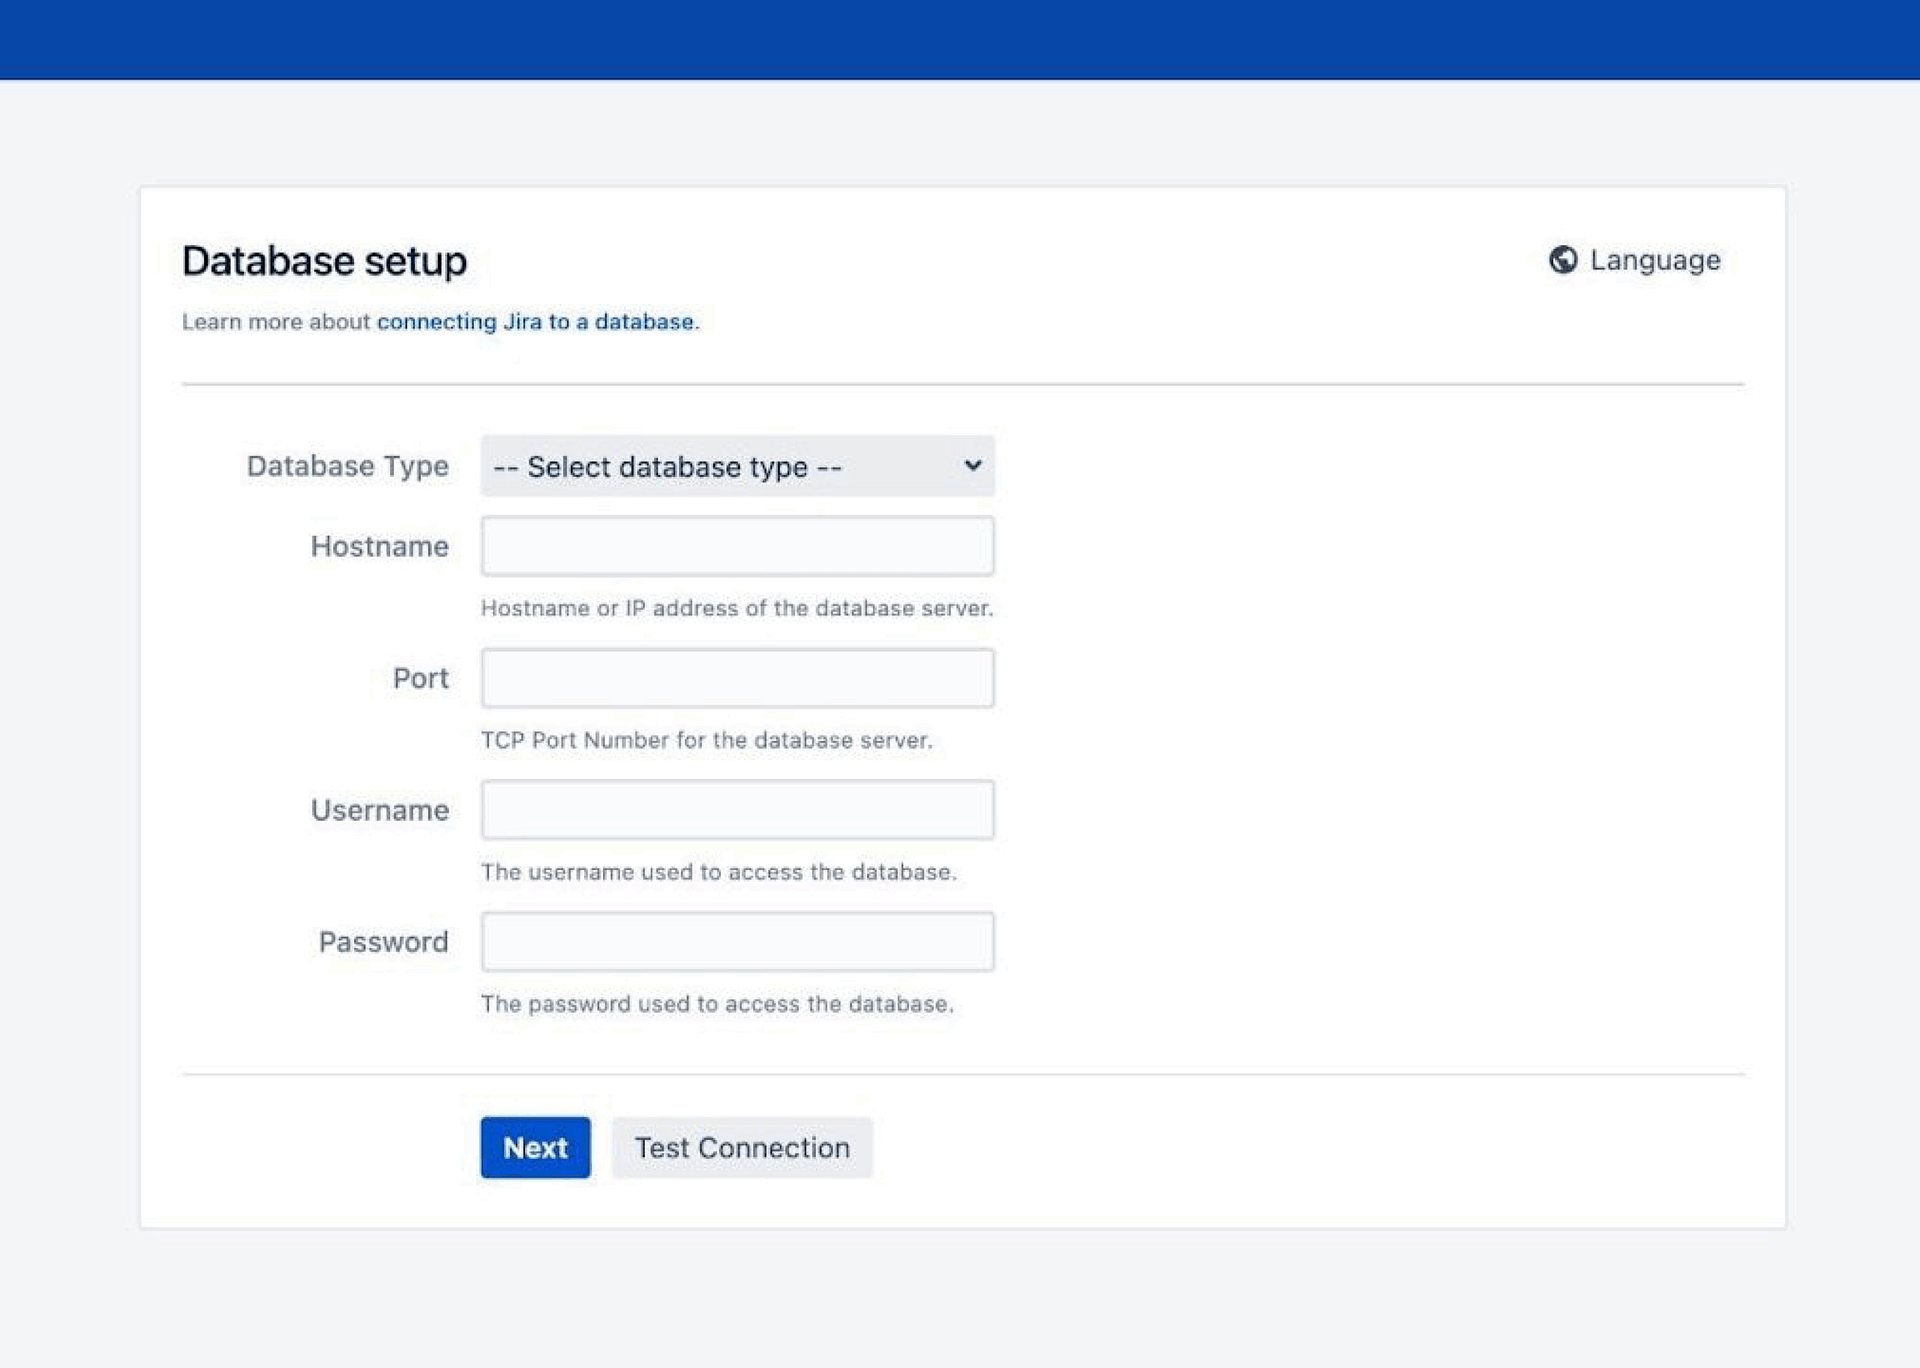Click the Database Type label
The width and height of the screenshot is (1920, 1368).
point(346,466)
